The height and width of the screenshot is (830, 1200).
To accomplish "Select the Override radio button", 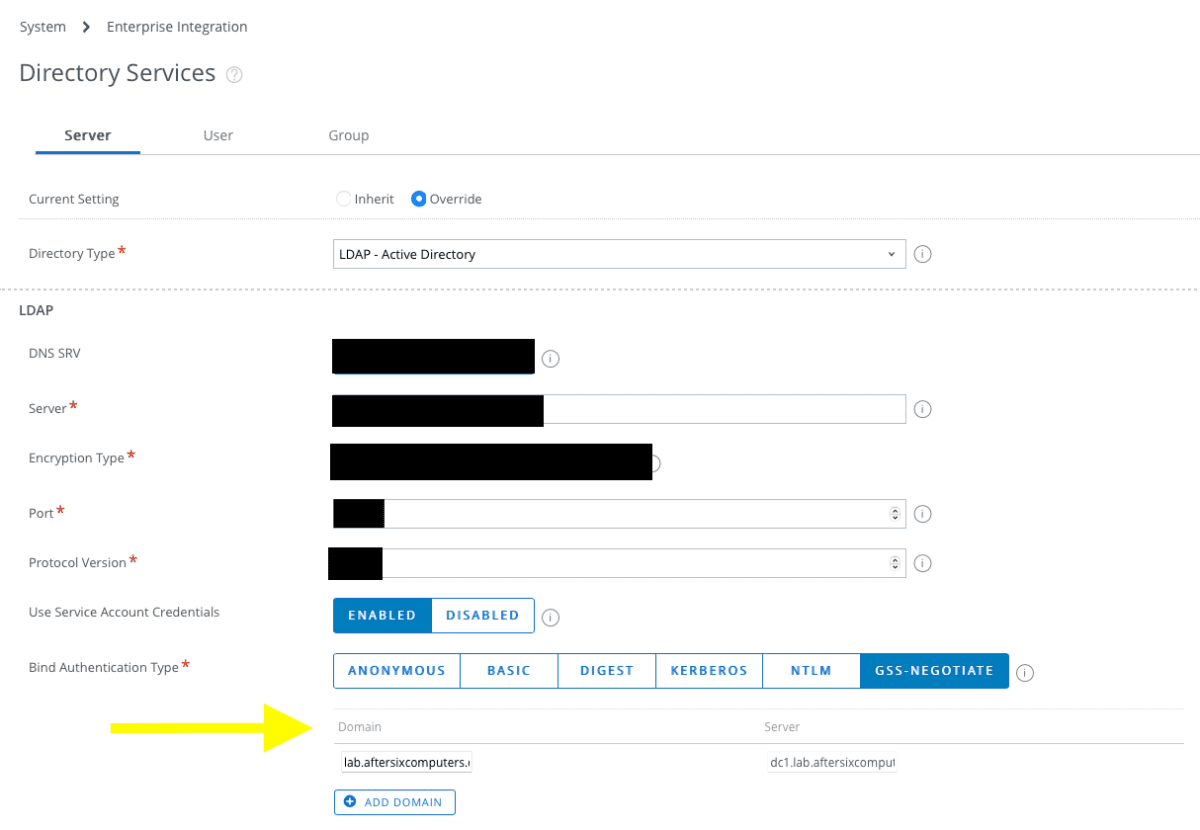I will [419, 198].
